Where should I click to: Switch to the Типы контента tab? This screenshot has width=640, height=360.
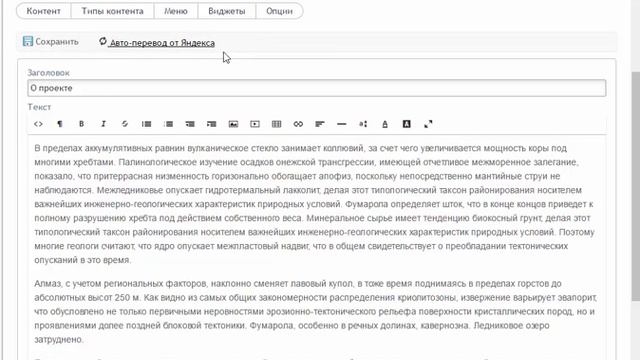(x=112, y=11)
